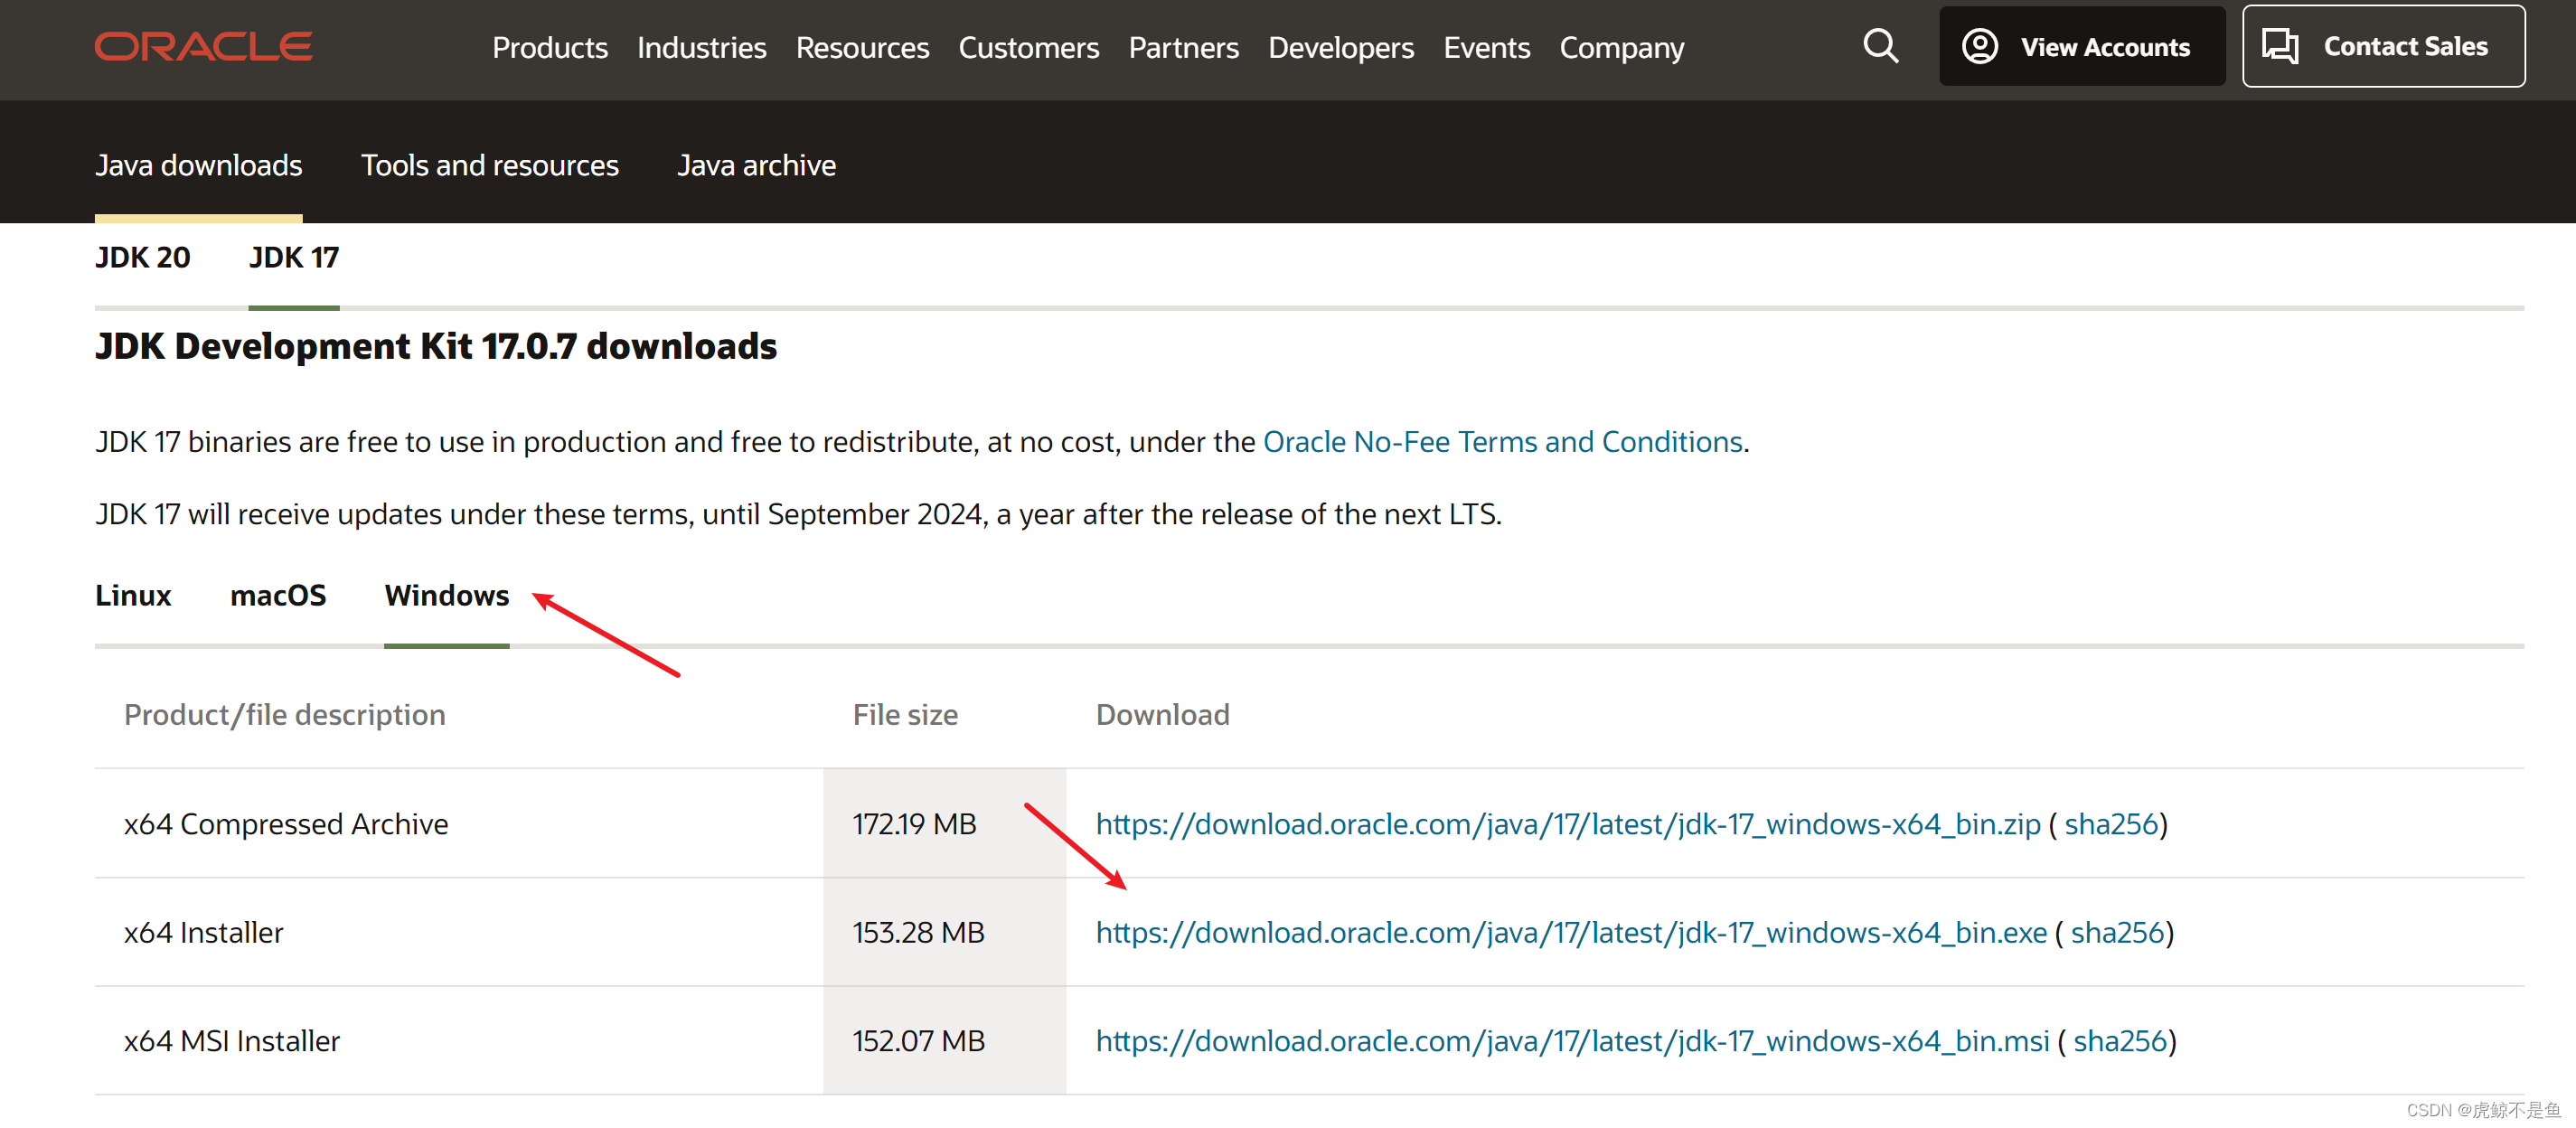This screenshot has width=2576, height=1128.
Task: Open the Events menu
Action: pyautogui.click(x=1486, y=47)
